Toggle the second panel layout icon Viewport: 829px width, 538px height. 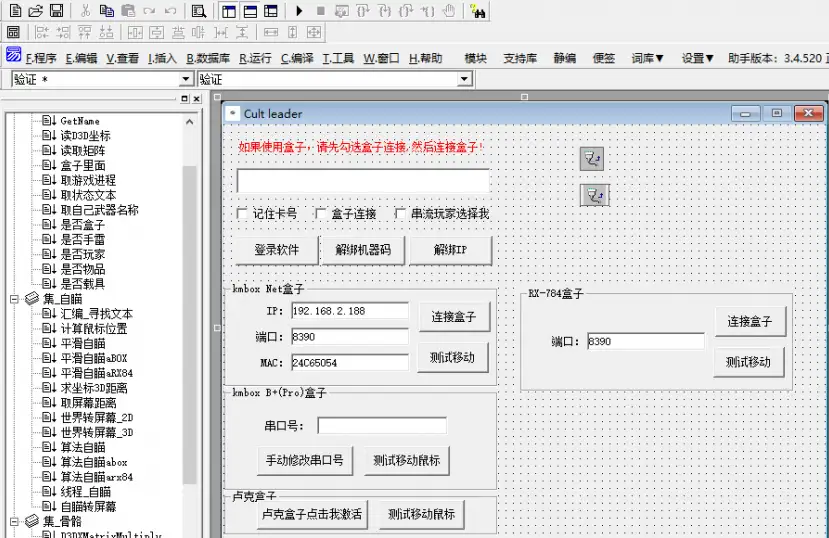pos(250,11)
